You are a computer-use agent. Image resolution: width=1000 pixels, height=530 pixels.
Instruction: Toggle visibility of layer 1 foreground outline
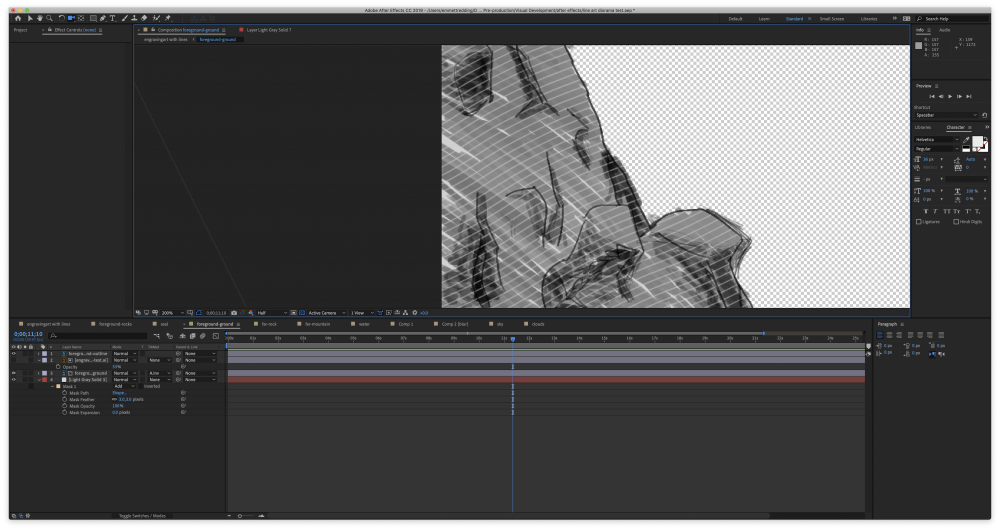(13, 353)
